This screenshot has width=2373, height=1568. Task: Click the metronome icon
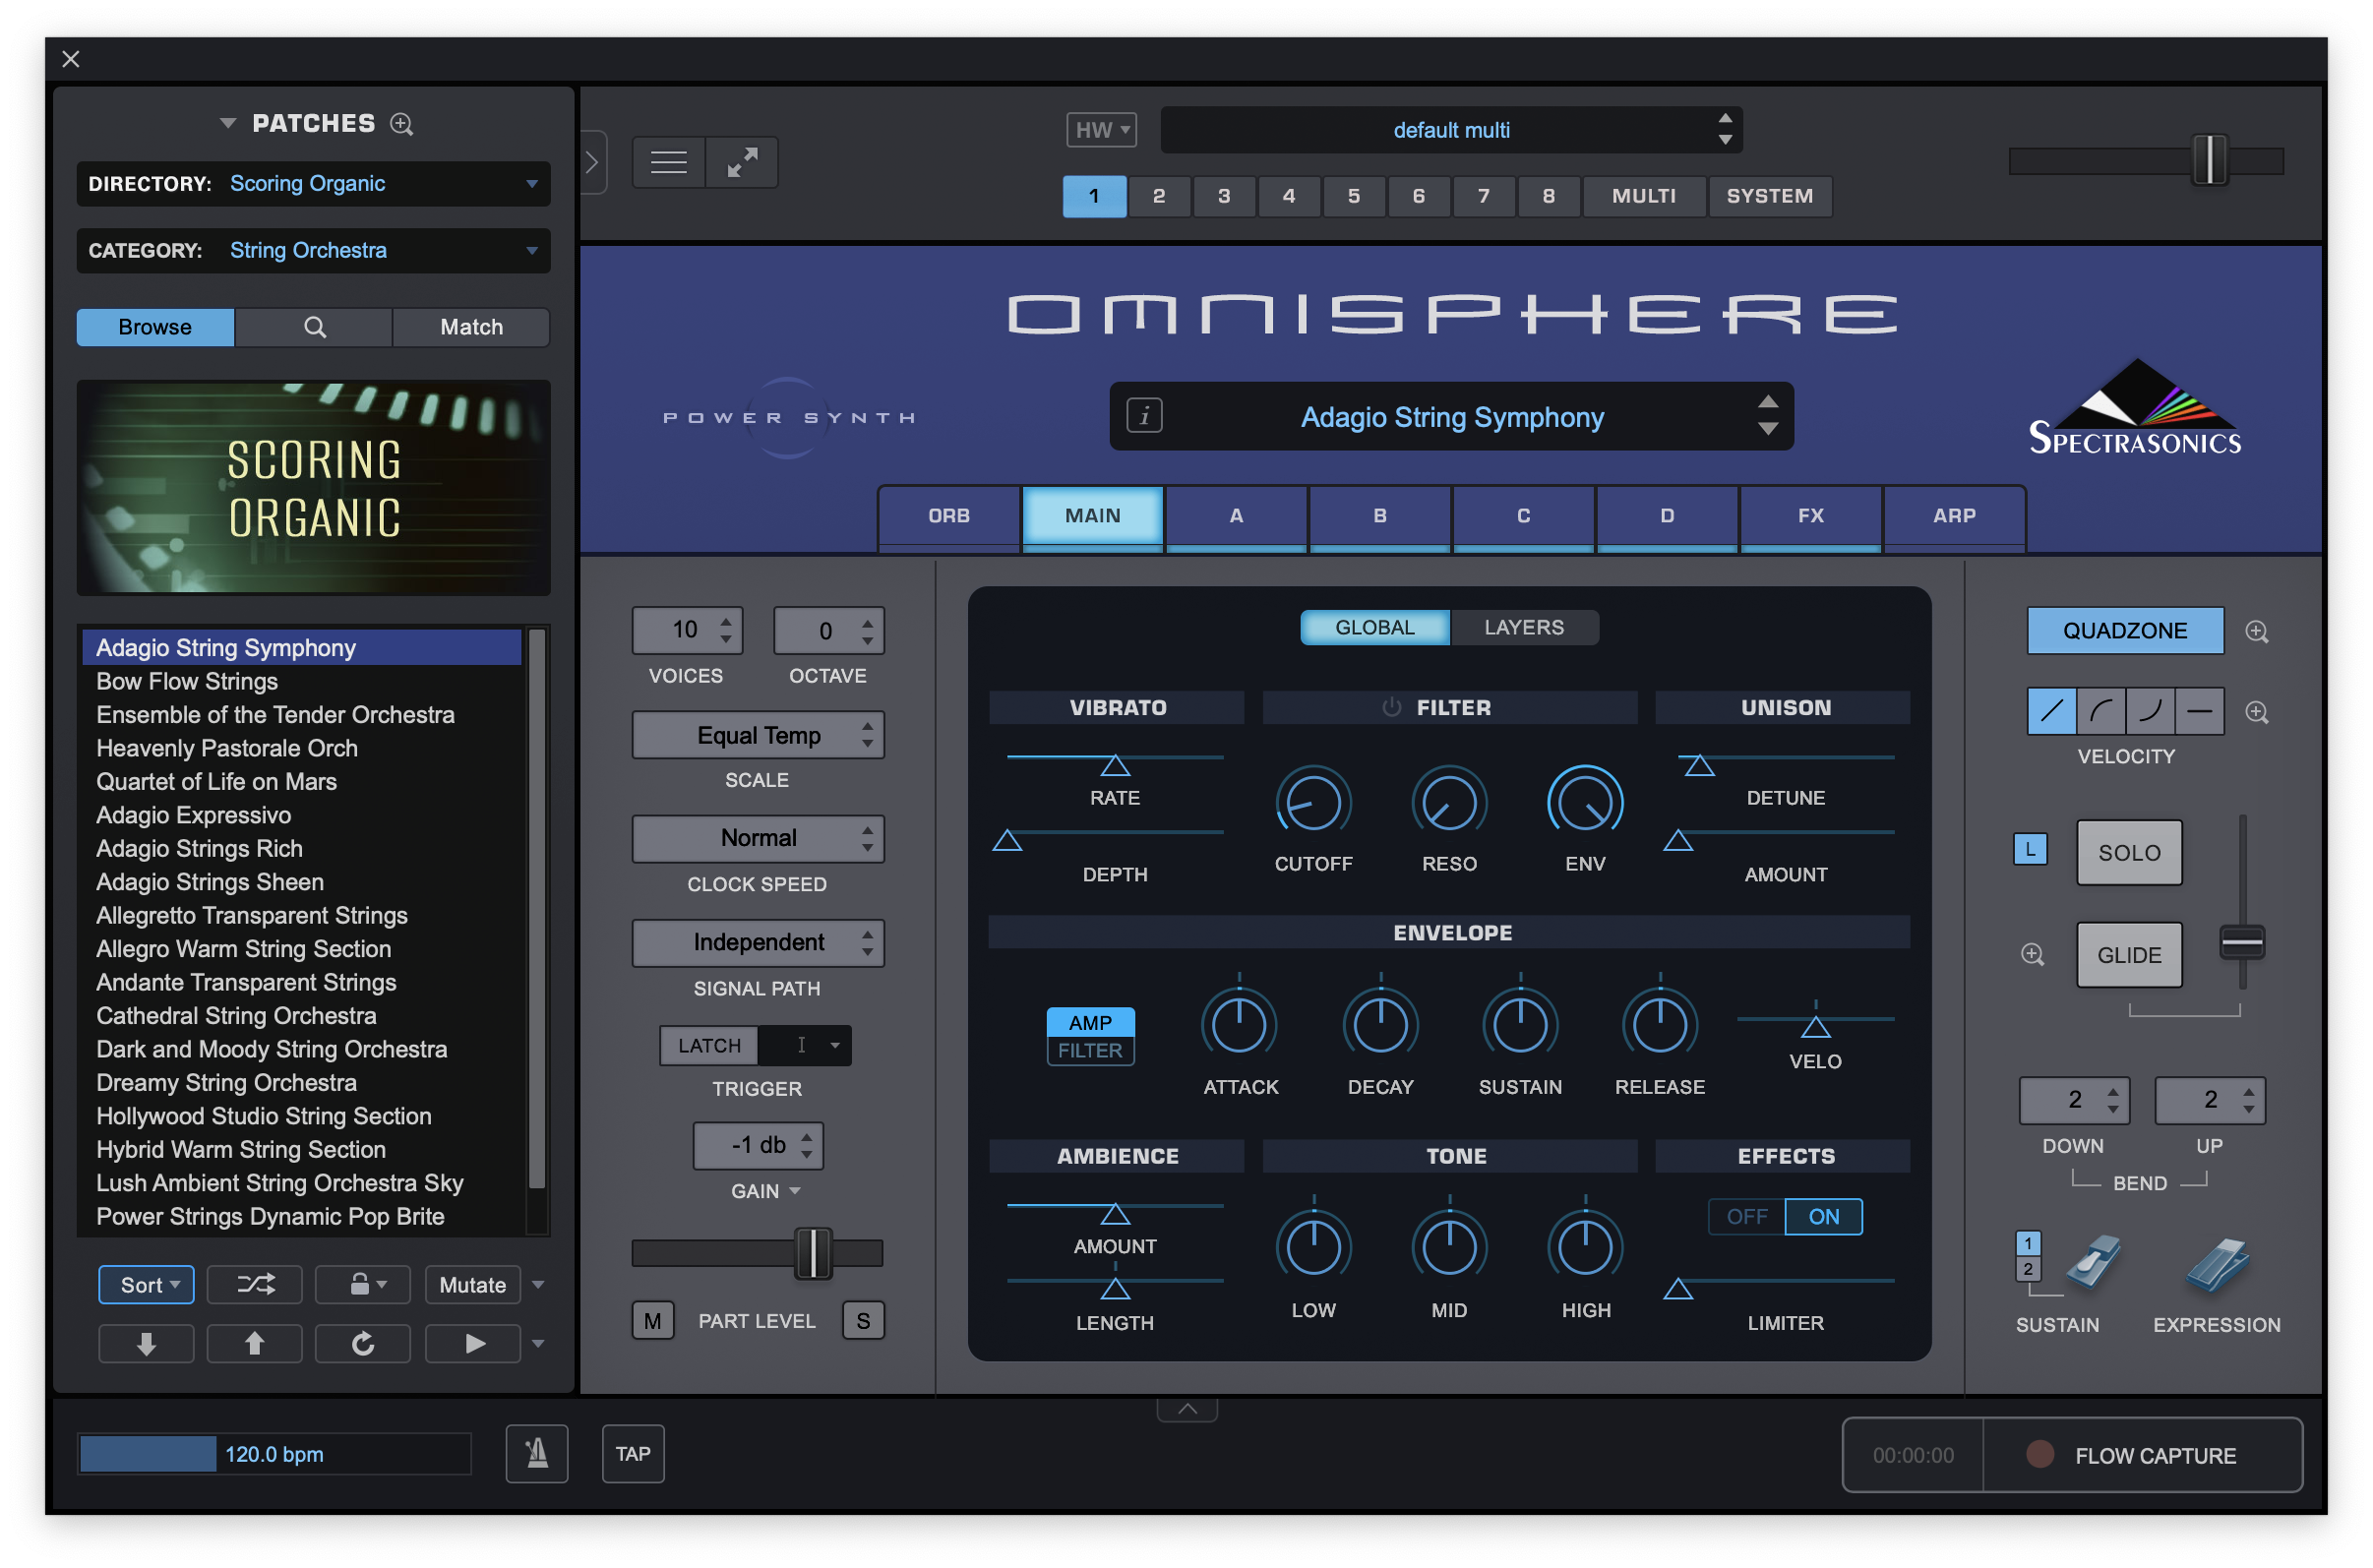(x=537, y=1453)
